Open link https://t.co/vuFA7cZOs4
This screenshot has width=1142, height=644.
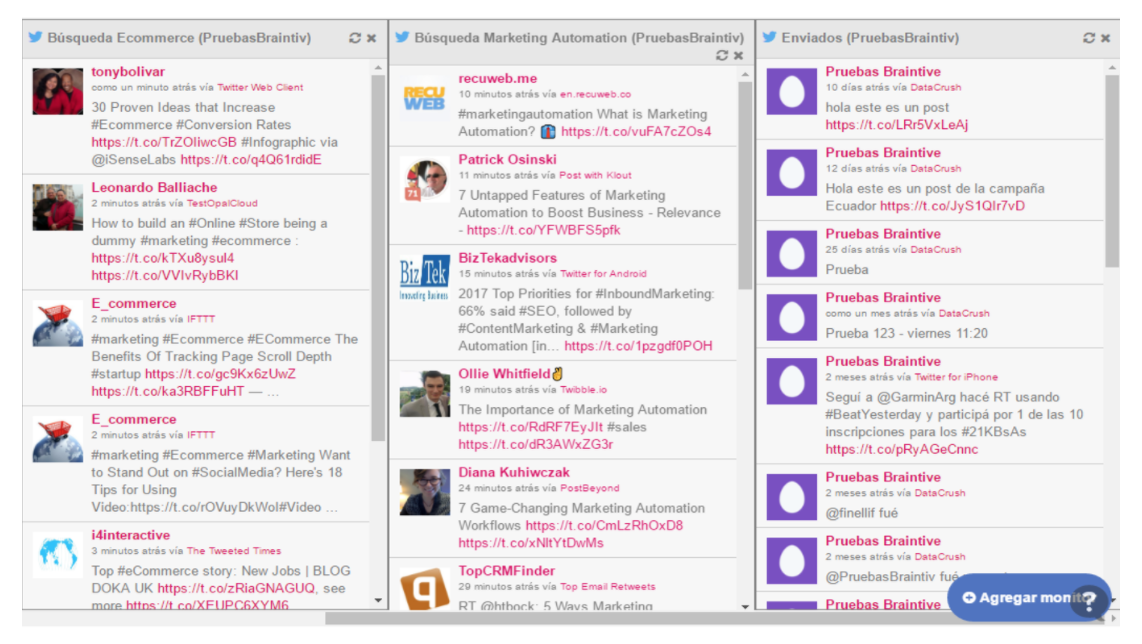click(x=637, y=132)
